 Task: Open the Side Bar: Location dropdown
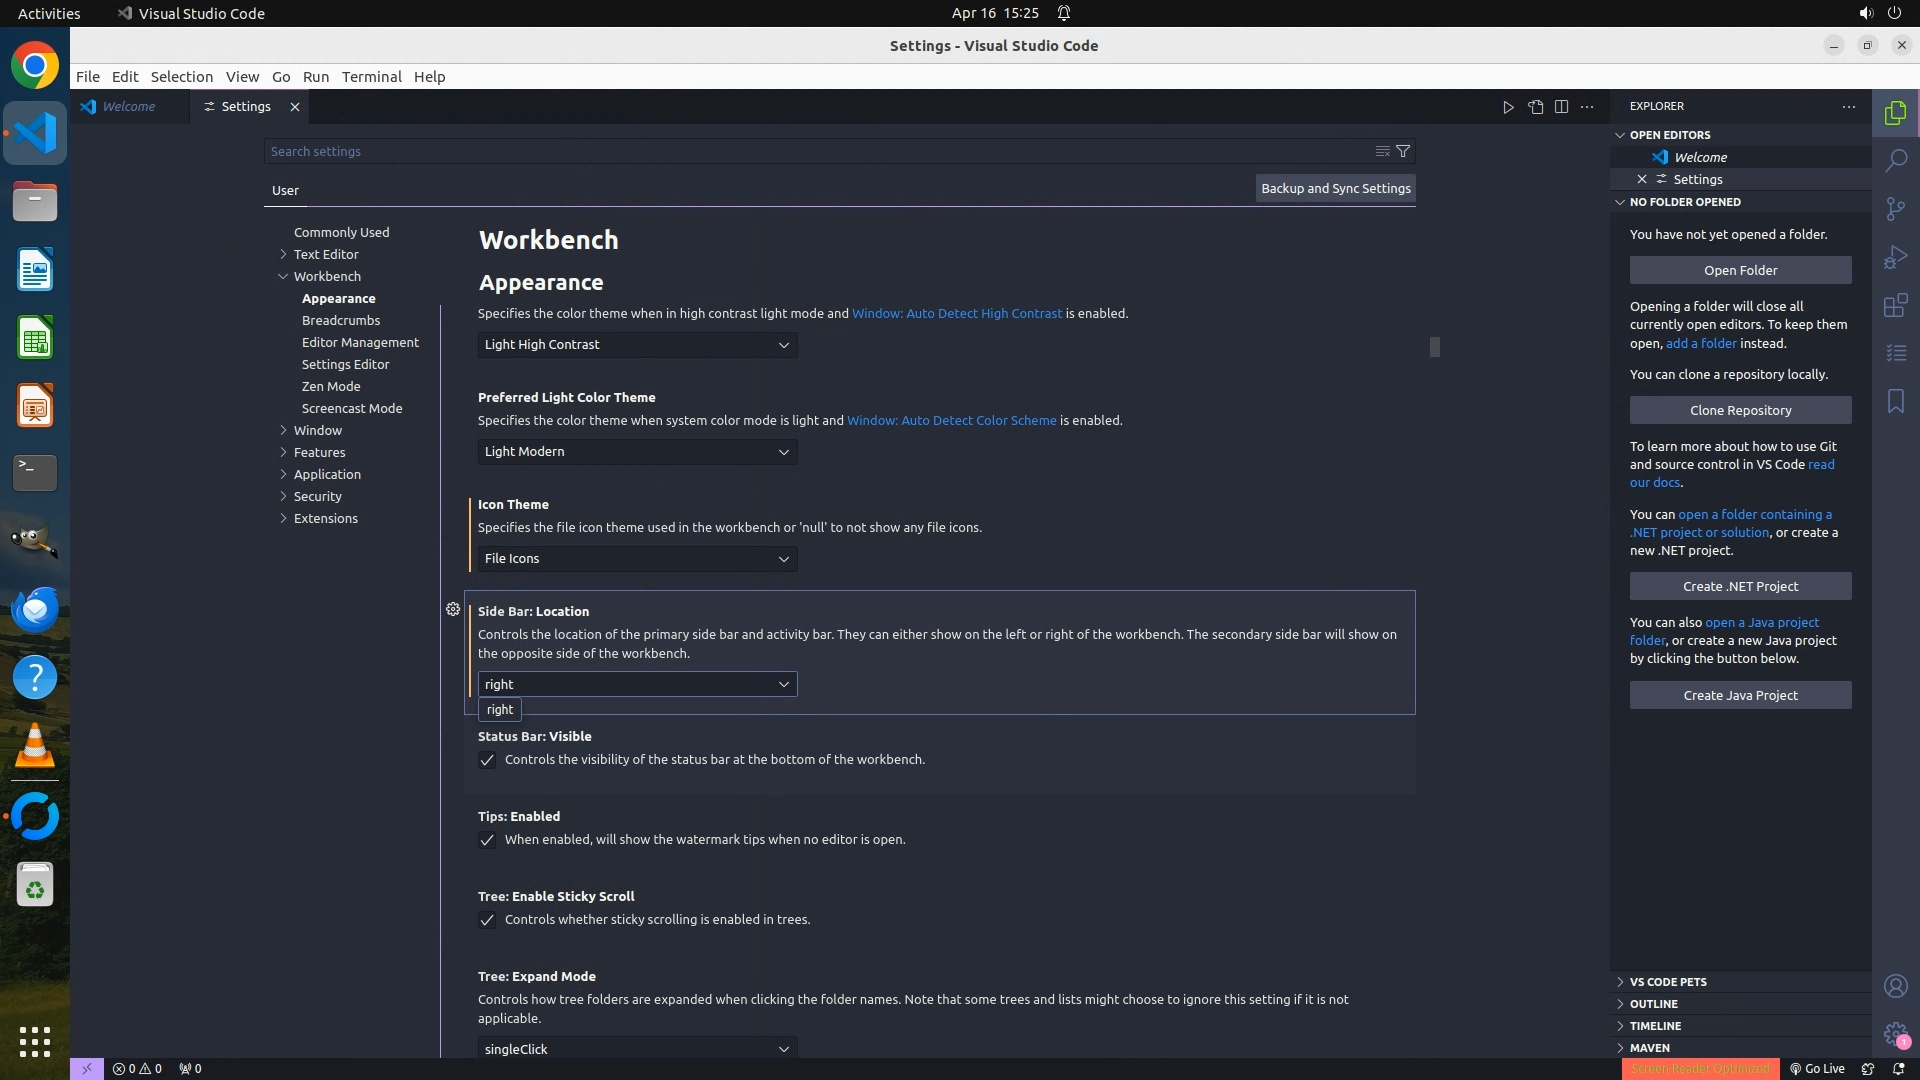[x=637, y=684]
